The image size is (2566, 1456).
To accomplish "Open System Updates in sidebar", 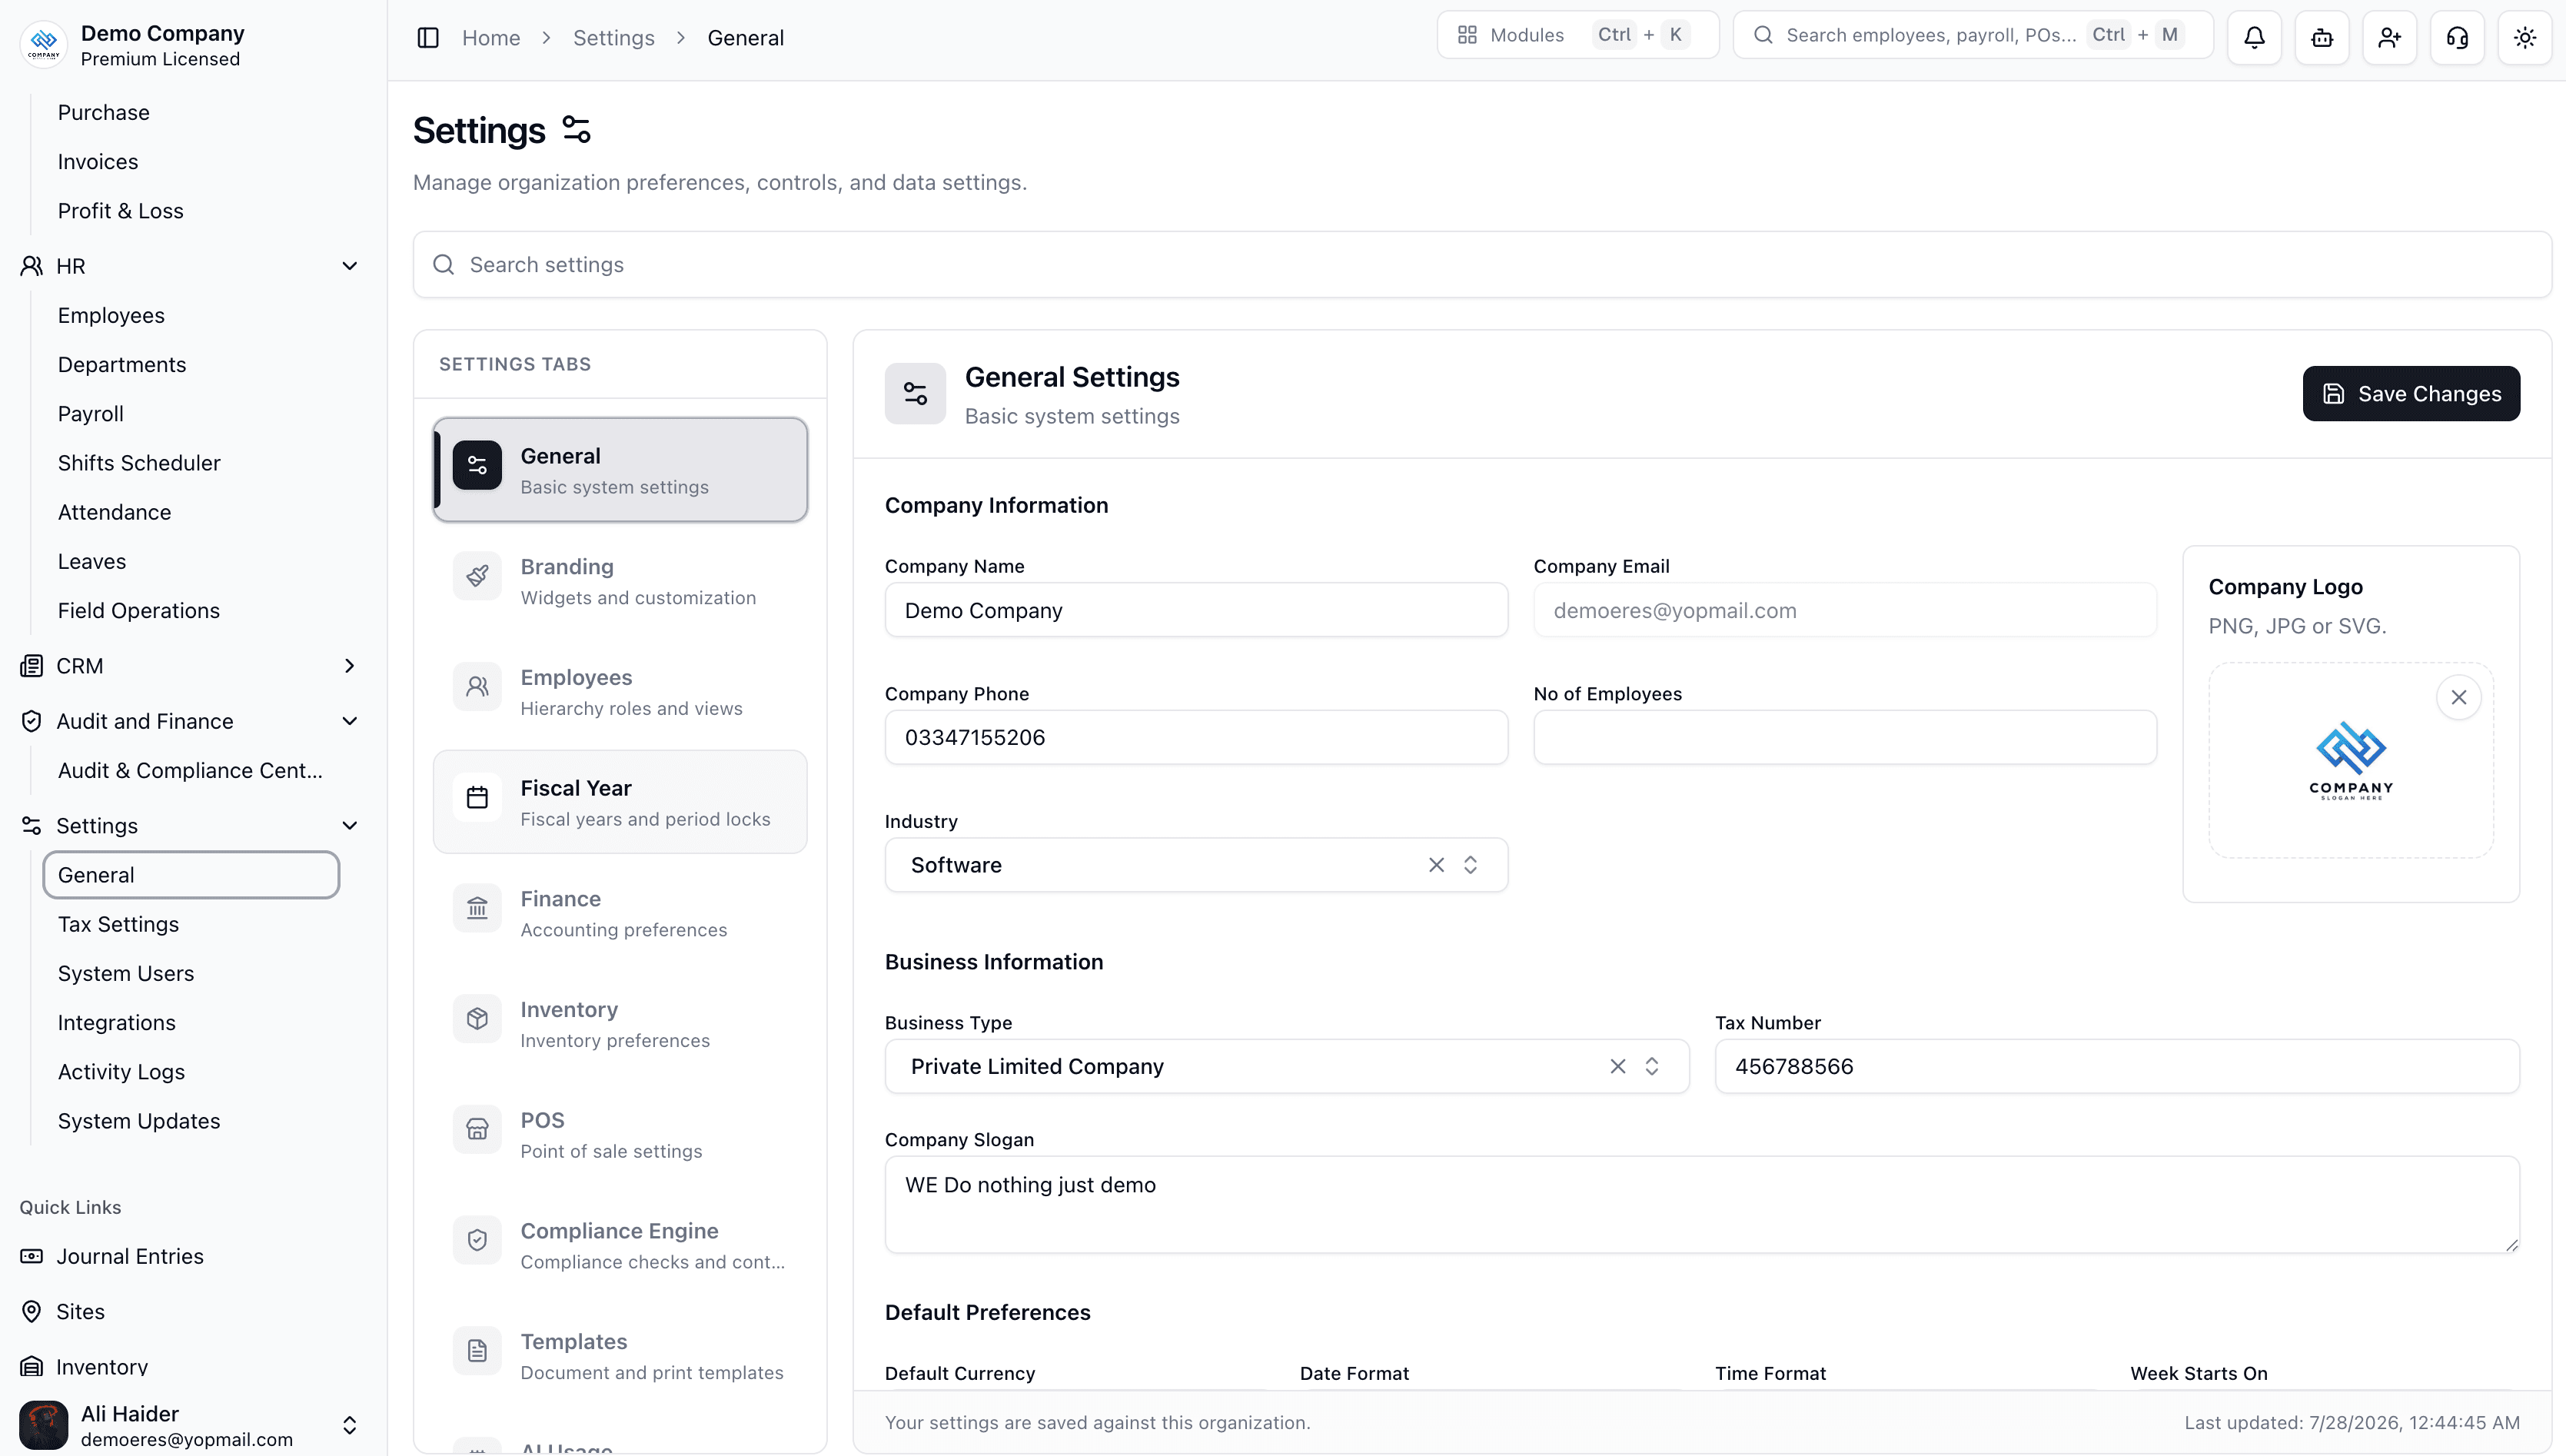I will pyautogui.click(x=139, y=1121).
